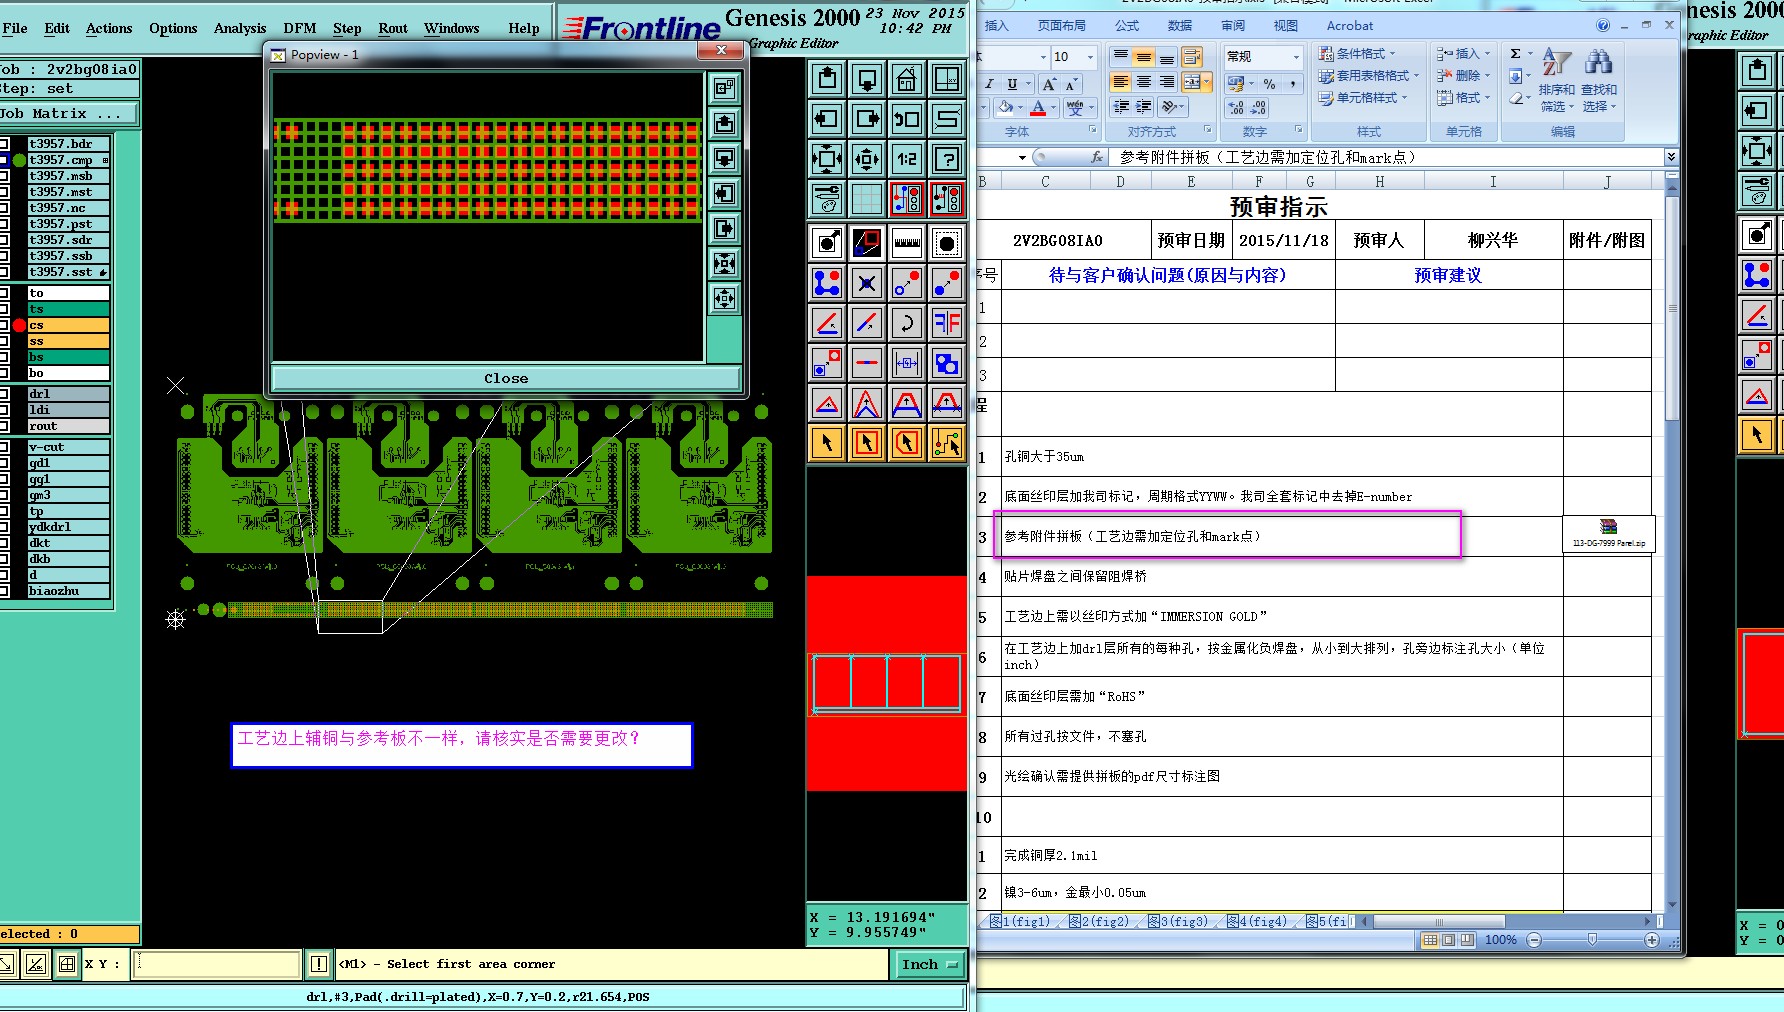Select the ruler measure tool
Viewport: 1784px width, 1012px height.
pyautogui.click(x=907, y=242)
